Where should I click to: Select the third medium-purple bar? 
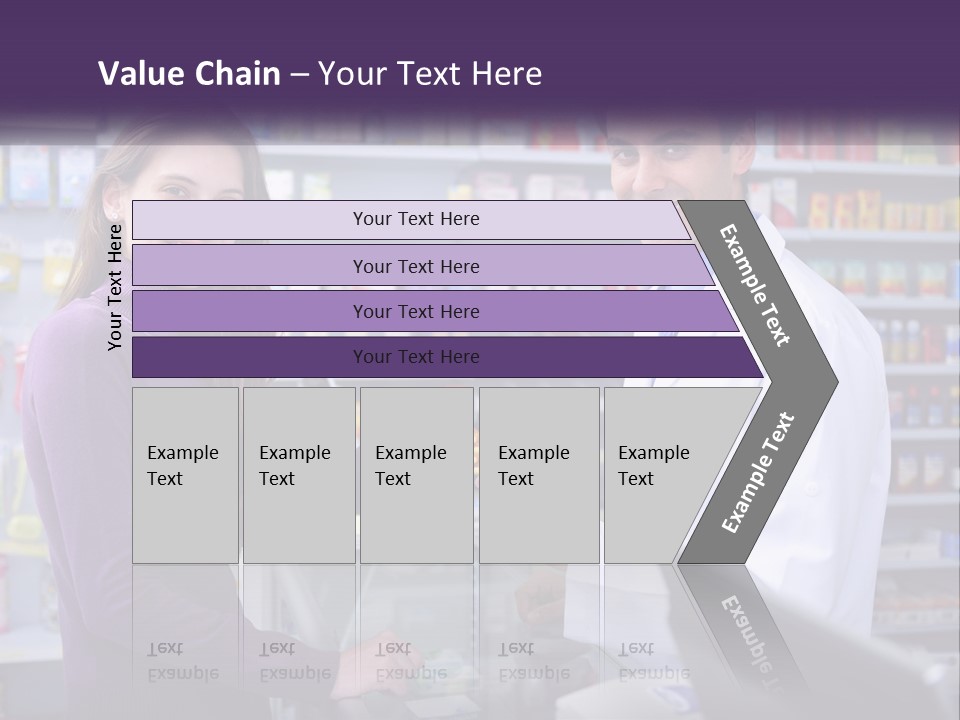(x=415, y=311)
